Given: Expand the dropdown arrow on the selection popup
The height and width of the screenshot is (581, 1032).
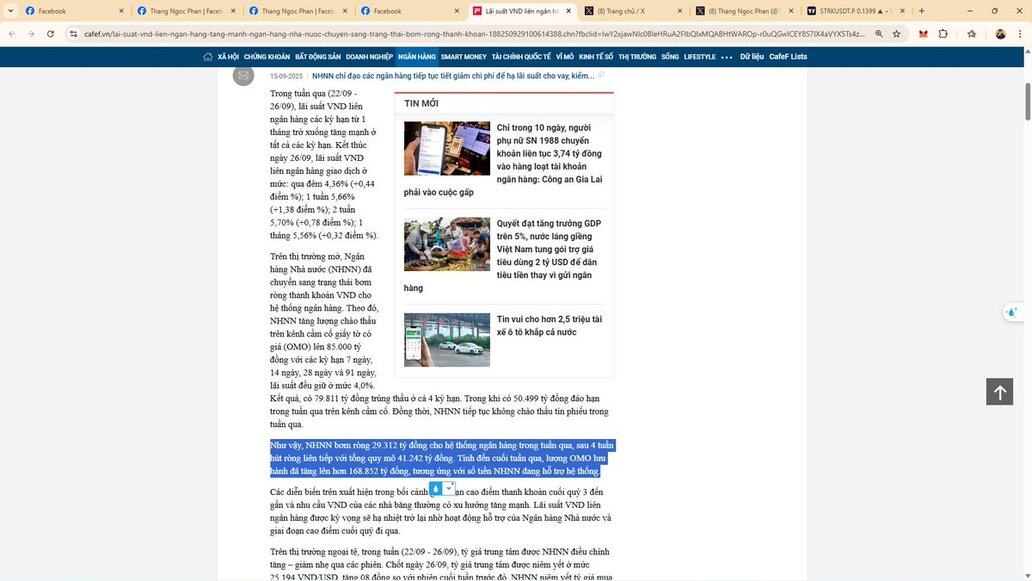Looking at the screenshot, I should 449,489.
